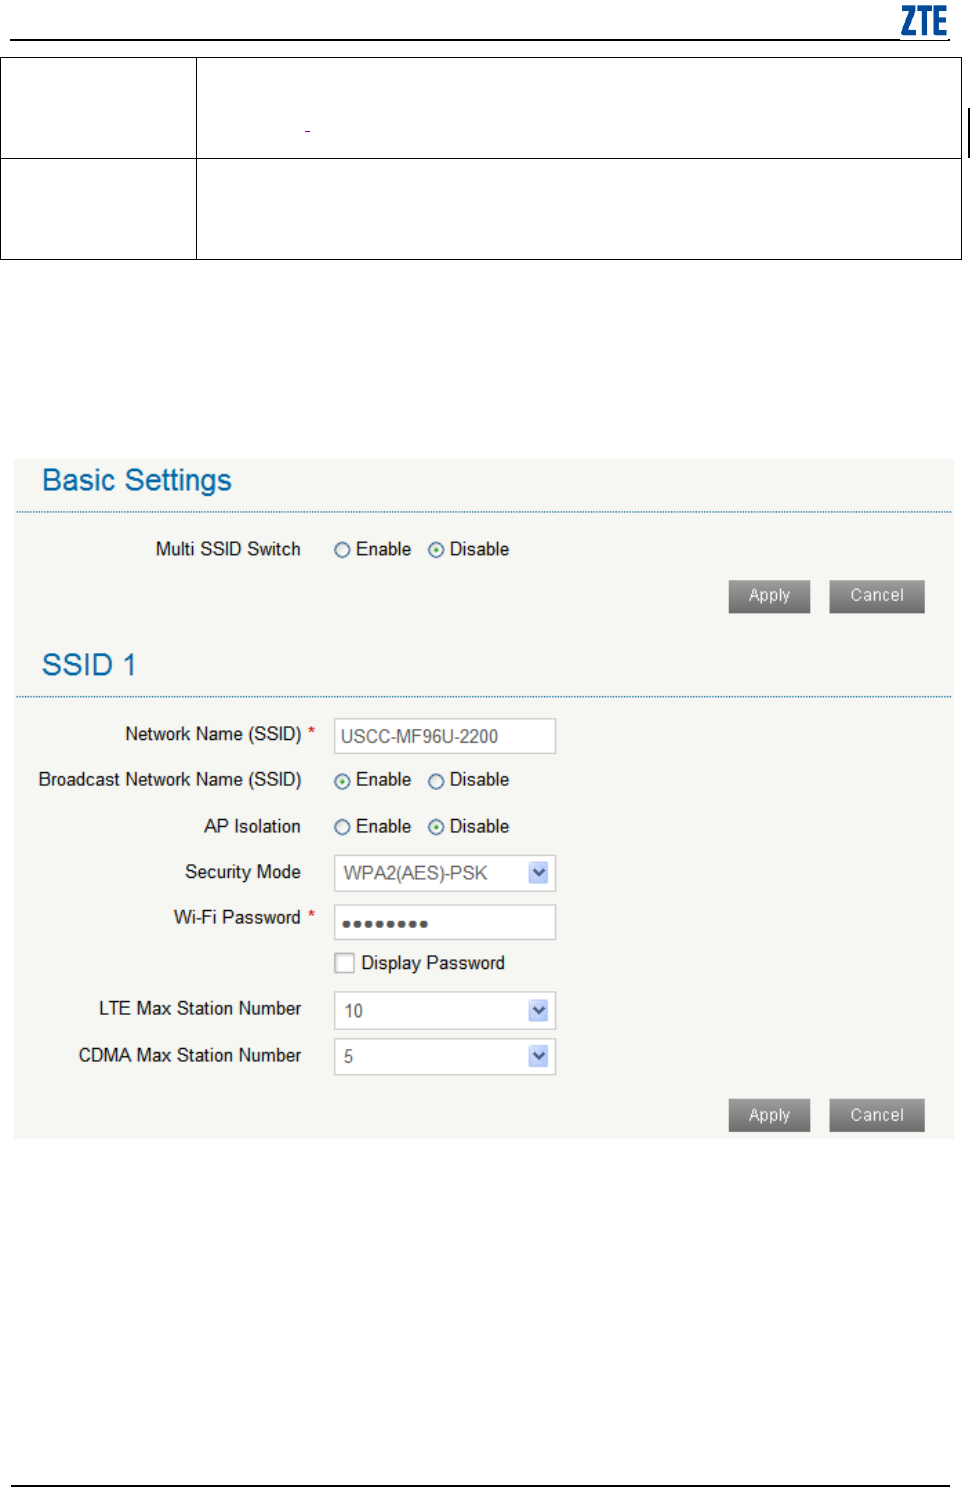
Task: Click the Wi-Fi Password field
Action: 445,922
